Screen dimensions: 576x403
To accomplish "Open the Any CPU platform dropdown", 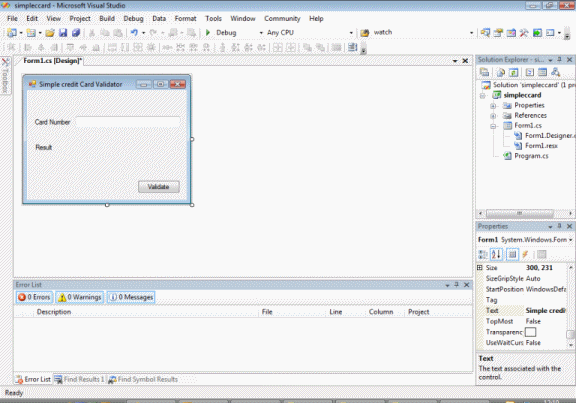I will [351, 33].
